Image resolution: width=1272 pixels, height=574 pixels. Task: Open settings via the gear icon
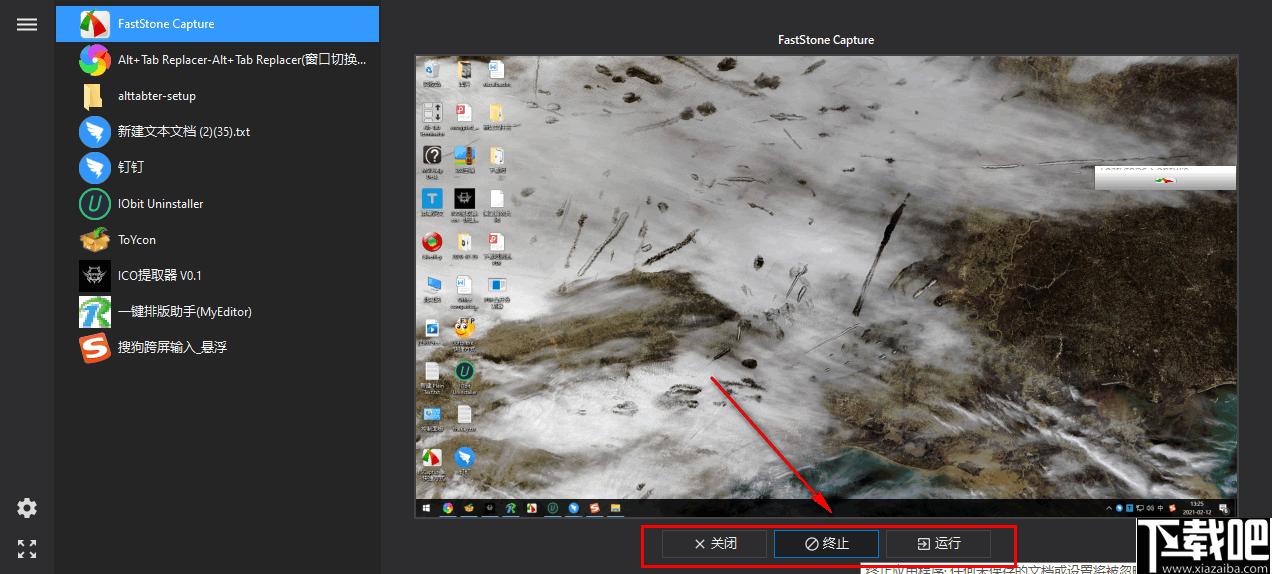pyautogui.click(x=27, y=508)
